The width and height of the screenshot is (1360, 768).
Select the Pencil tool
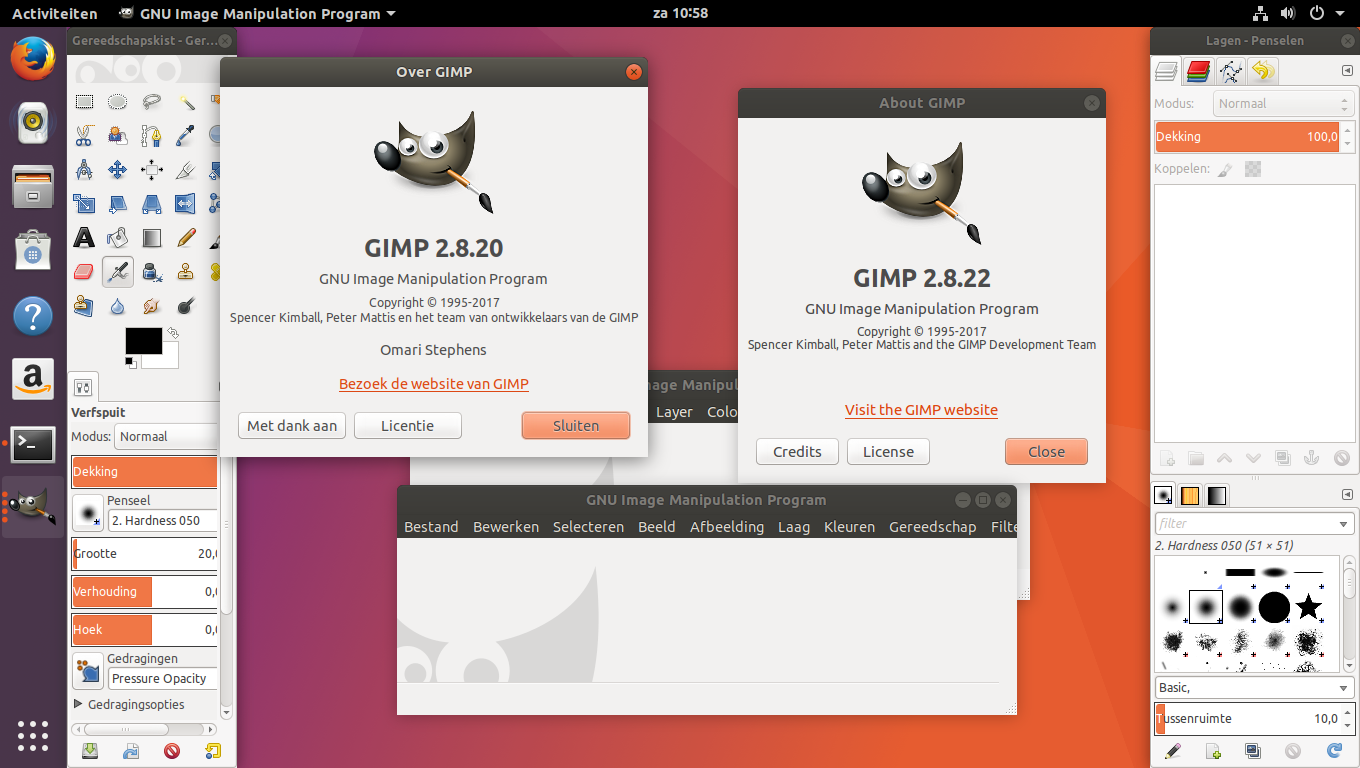(186, 237)
